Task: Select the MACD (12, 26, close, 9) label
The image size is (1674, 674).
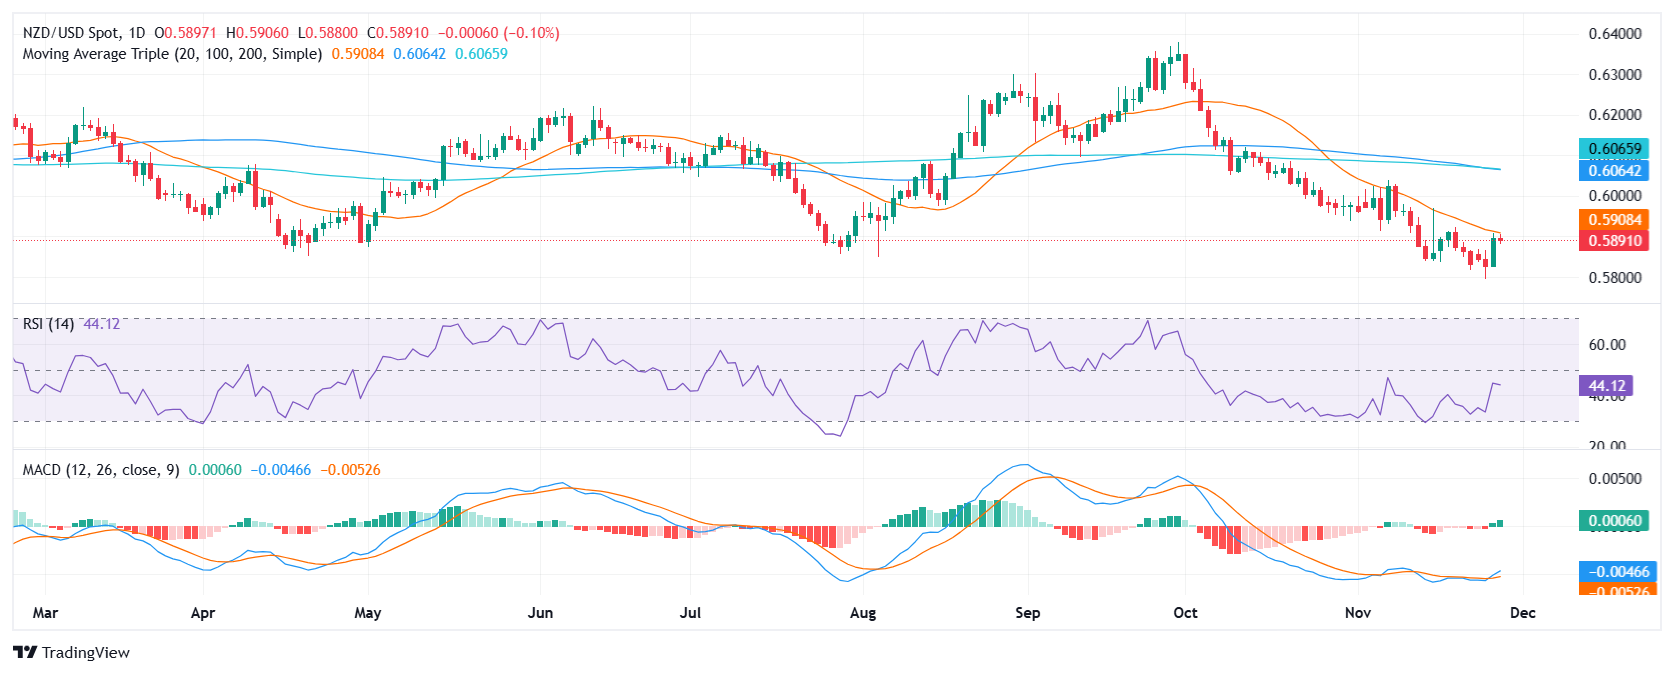Action: click(101, 470)
